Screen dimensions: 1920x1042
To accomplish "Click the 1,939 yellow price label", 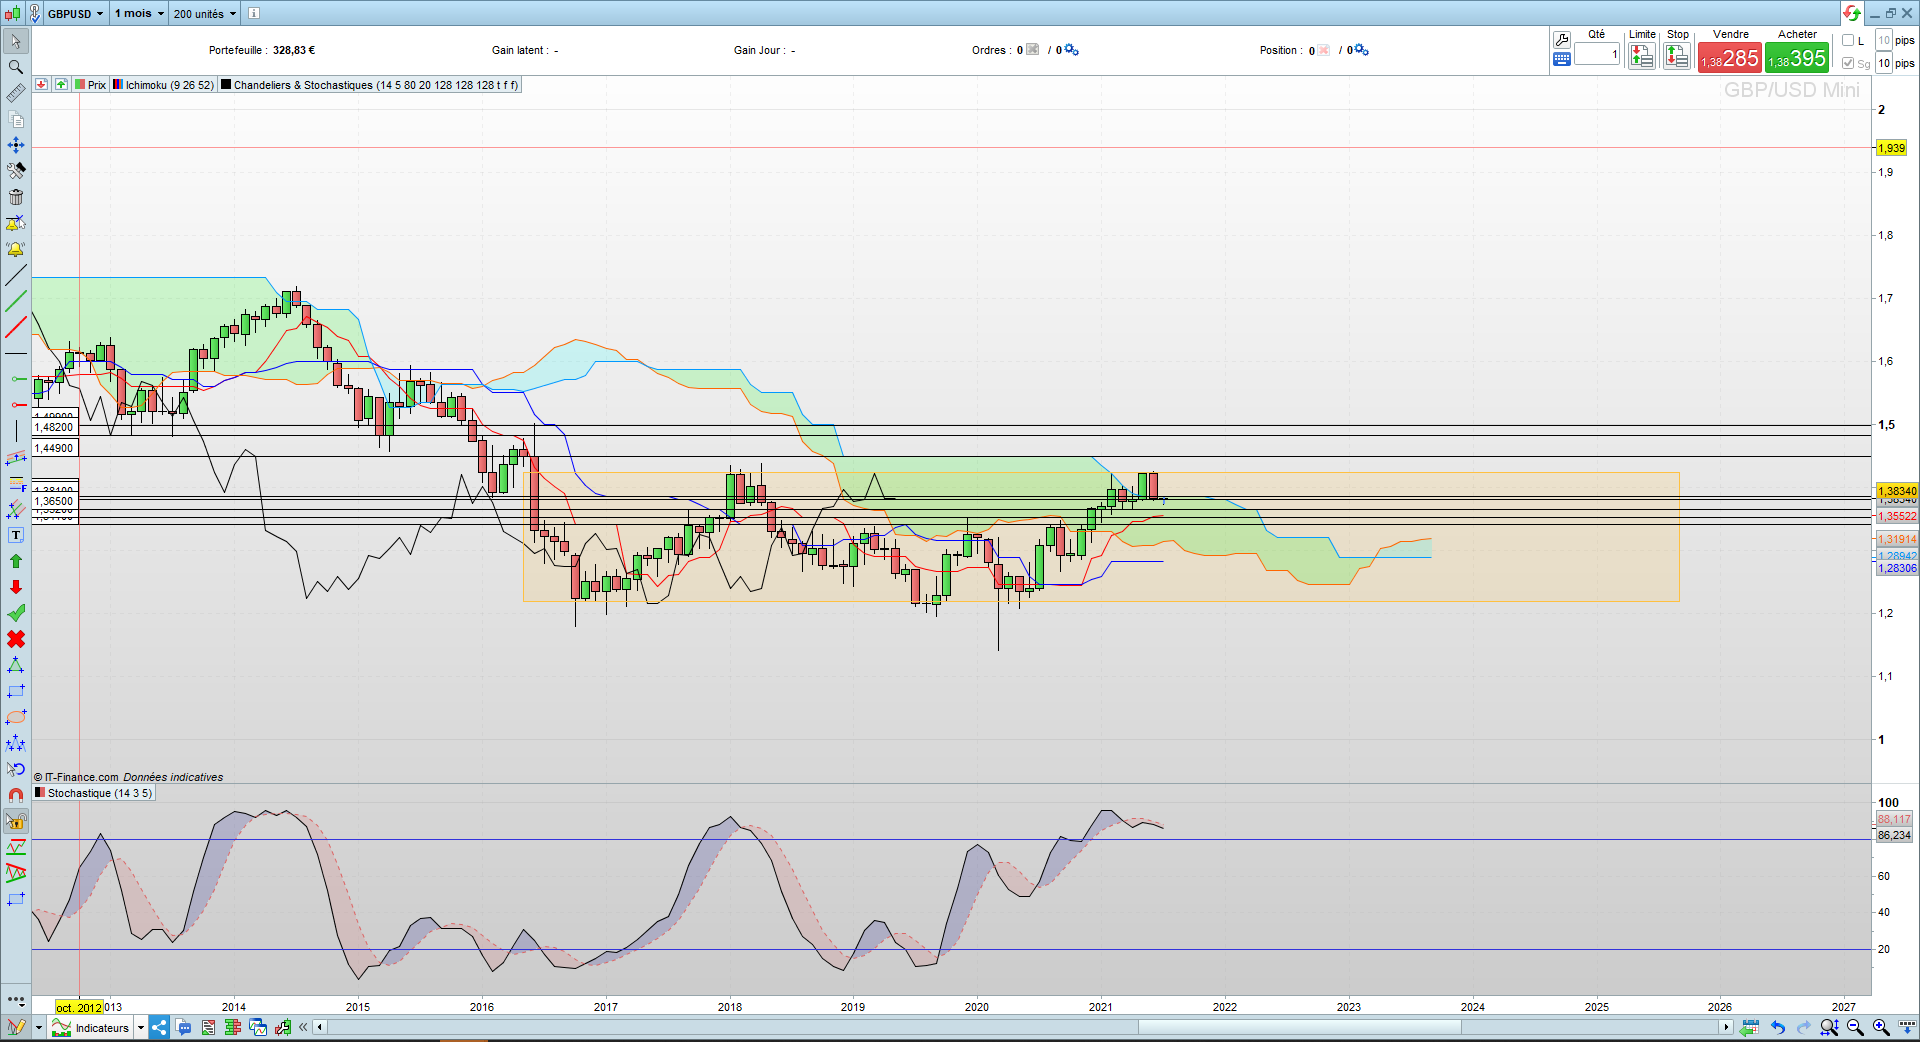I will (x=1892, y=148).
